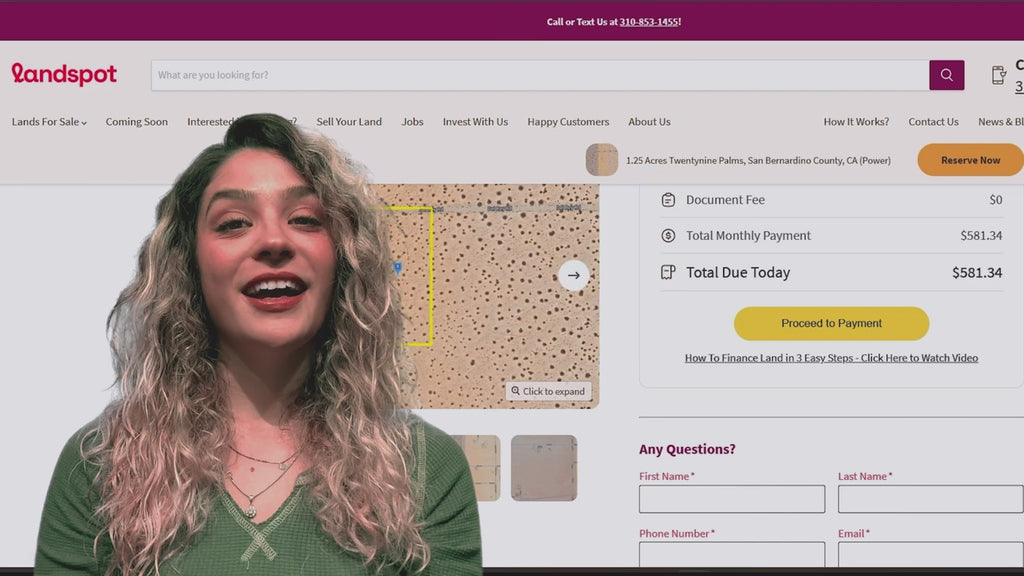Click the property thumbnail in sticky bar
Viewport: 1024px width, 576px height.
tap(601, 160)
